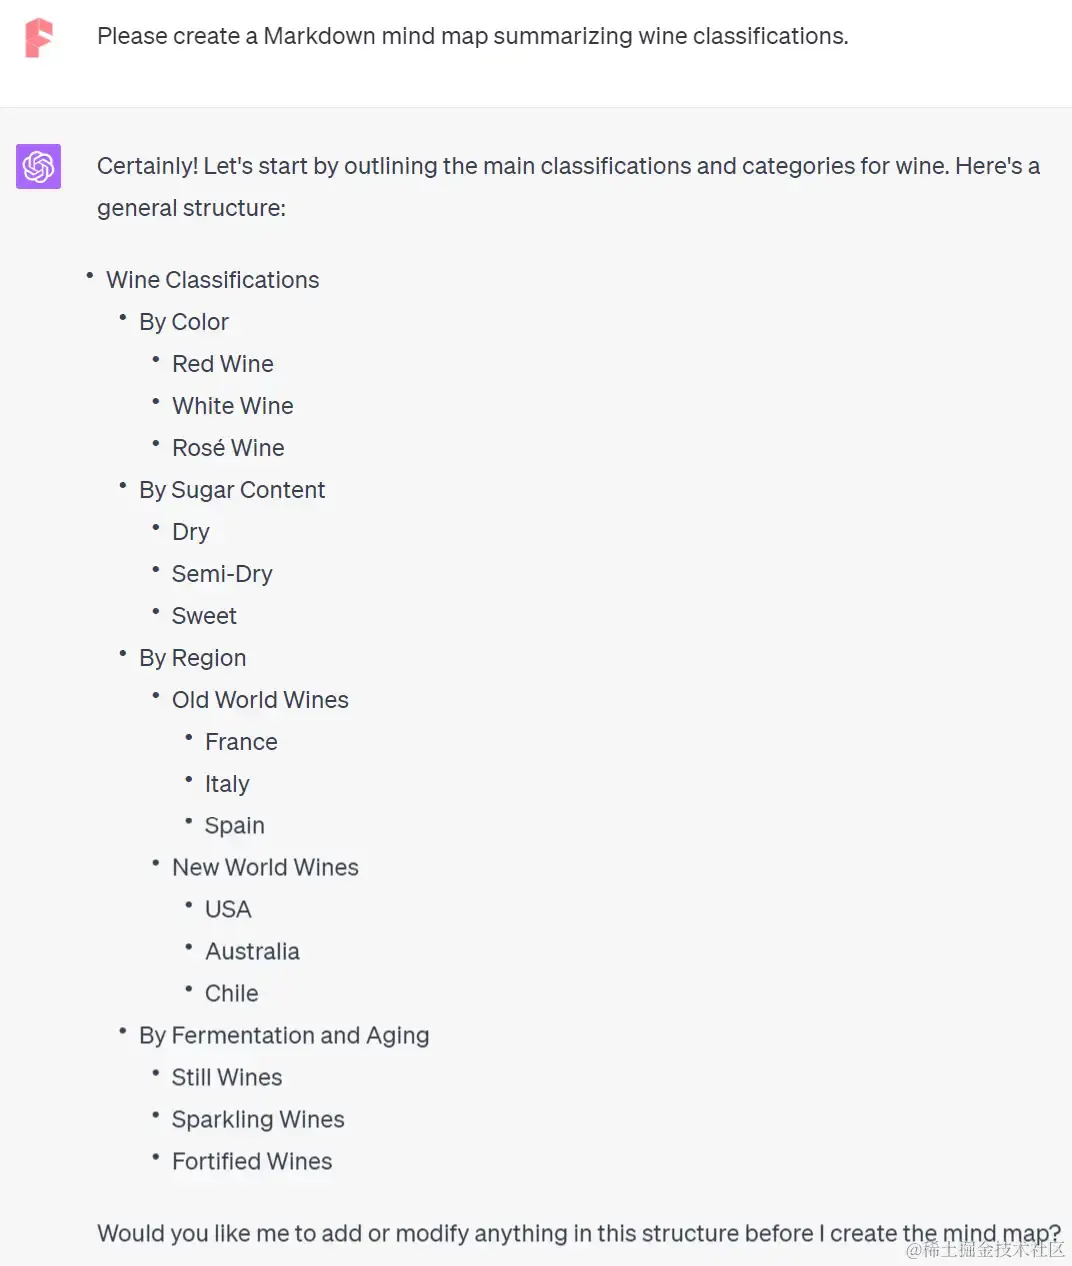Click the "Semi-Dry" bullet entry
1072x1266 pixels.
point(222,574)
